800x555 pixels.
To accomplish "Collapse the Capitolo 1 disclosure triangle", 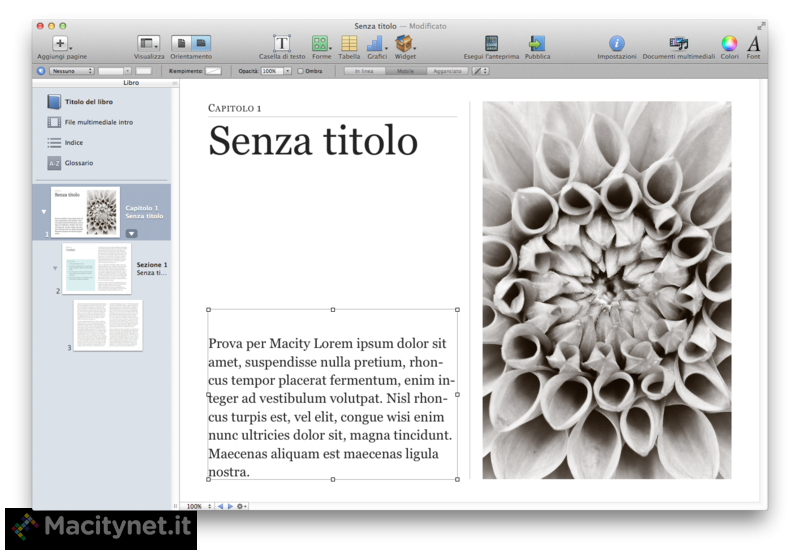I will point(43,212).
